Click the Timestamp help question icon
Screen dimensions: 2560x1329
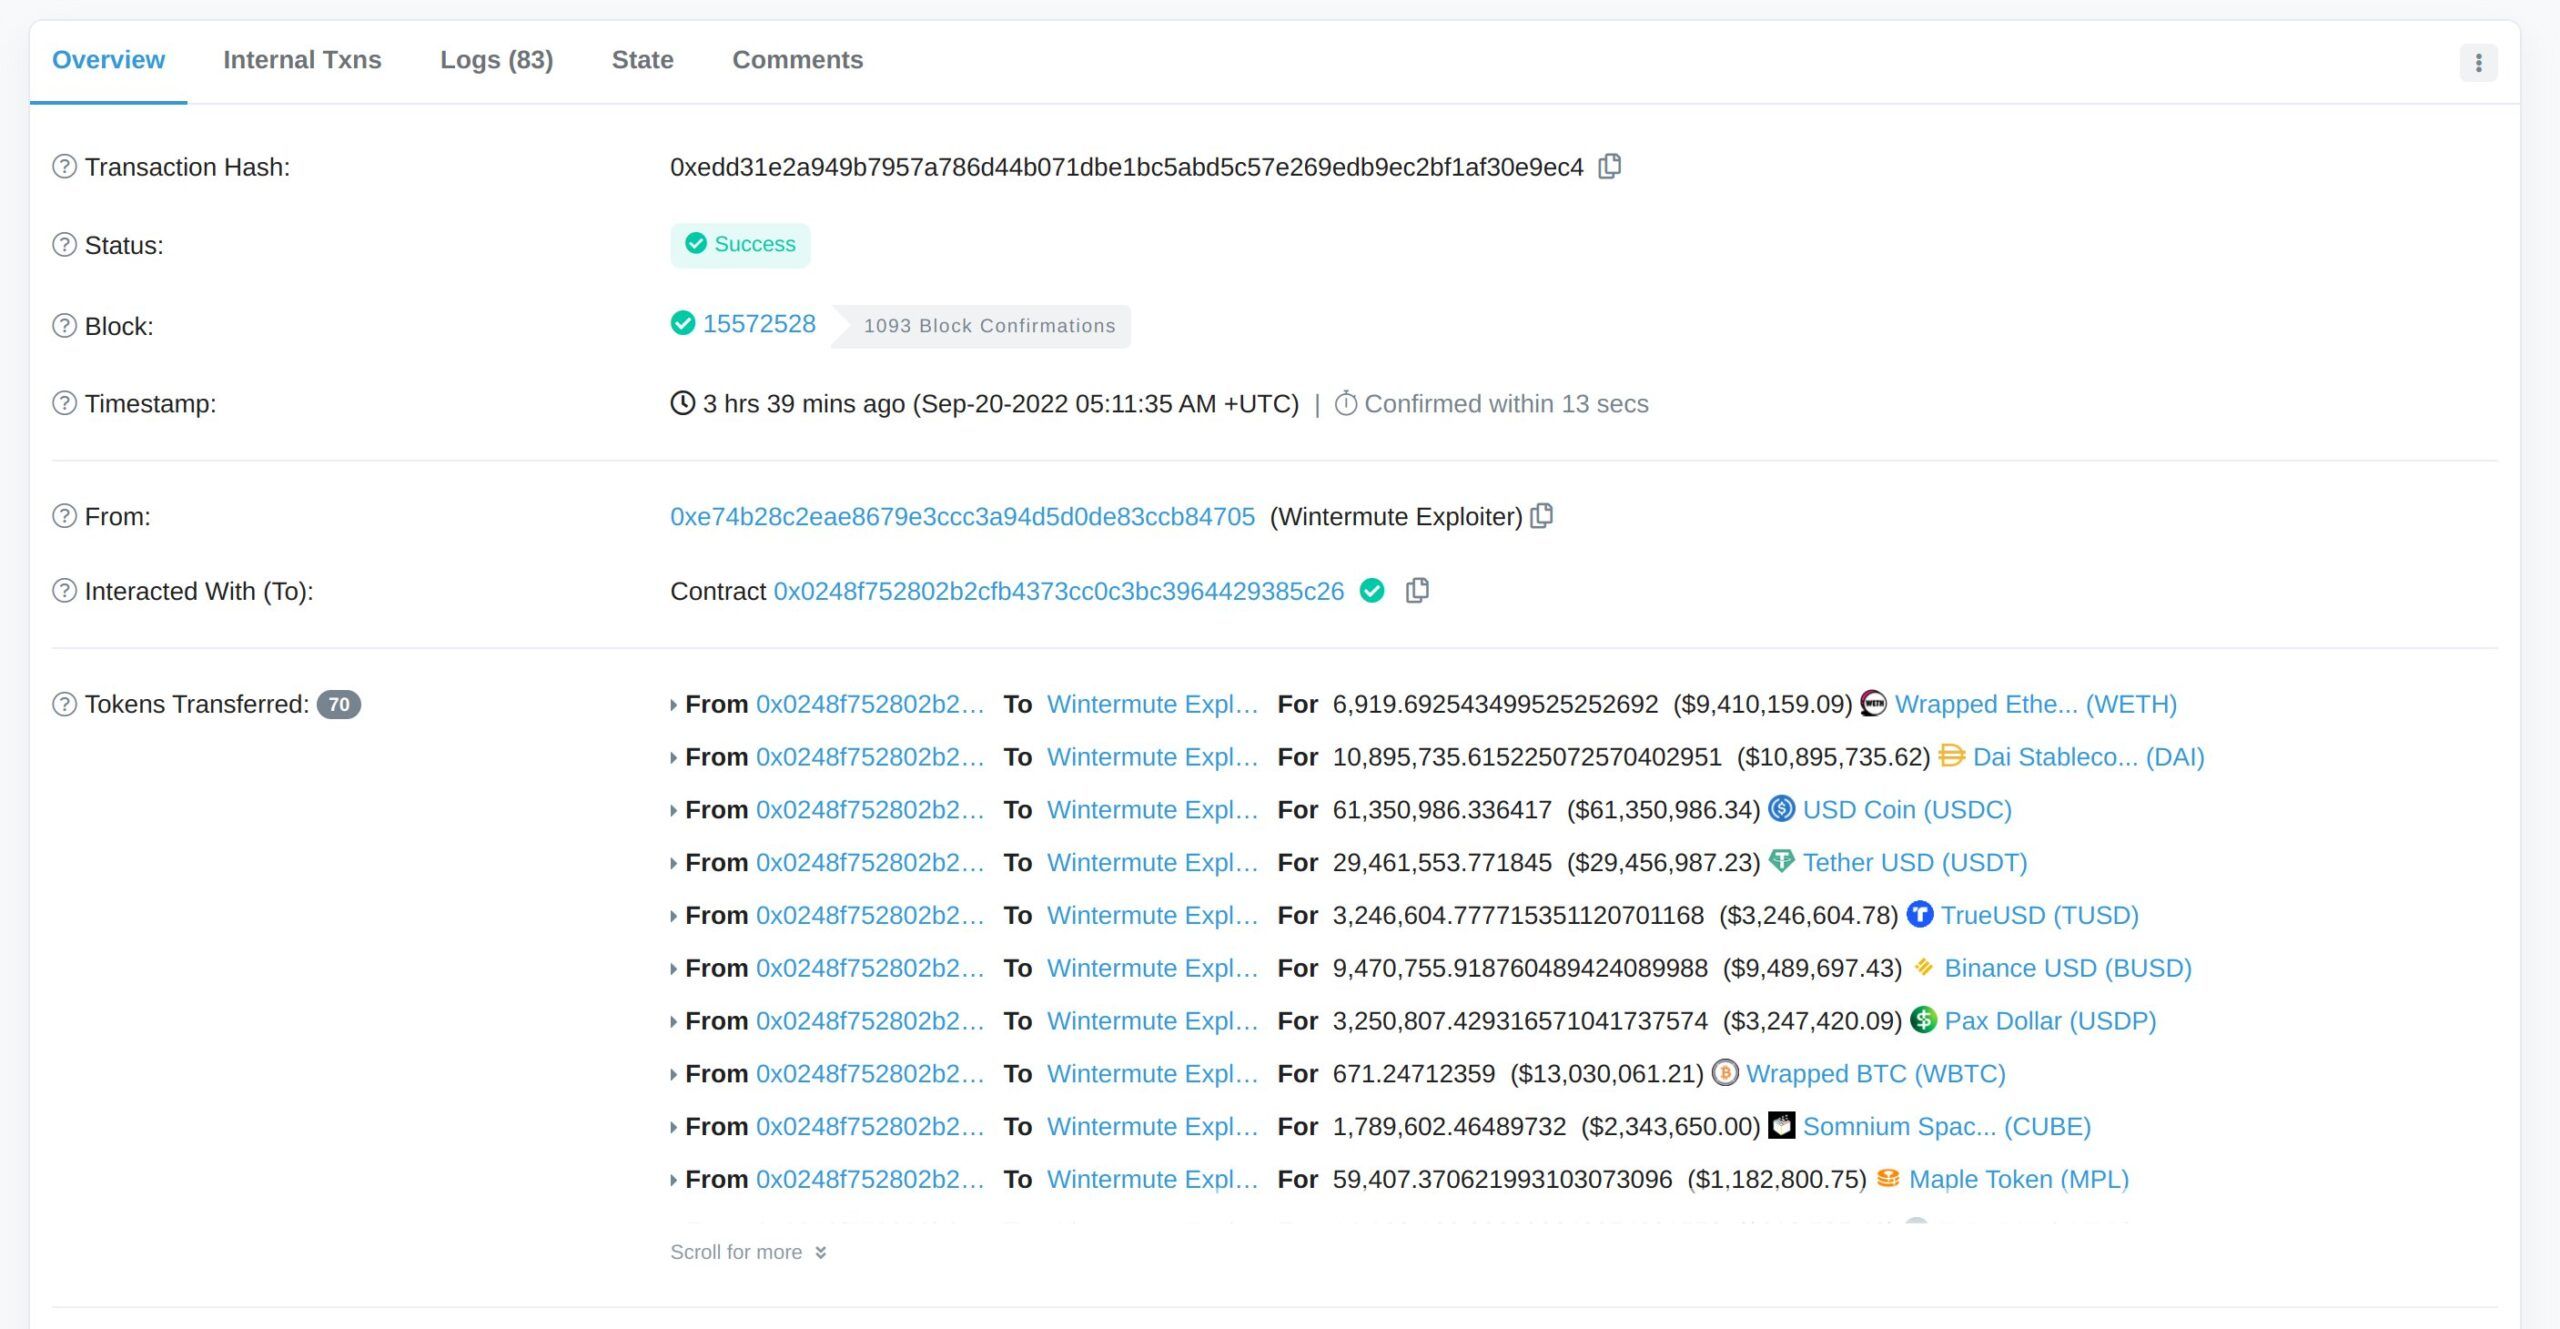point(64,404)
